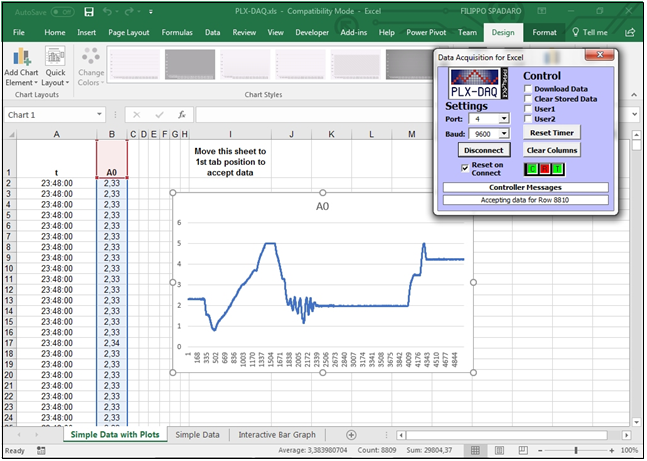Viewport: 647px width, 461px height.
Task: Select the first dark gray chart style thumbnail
Action: [x=190, y=64]
